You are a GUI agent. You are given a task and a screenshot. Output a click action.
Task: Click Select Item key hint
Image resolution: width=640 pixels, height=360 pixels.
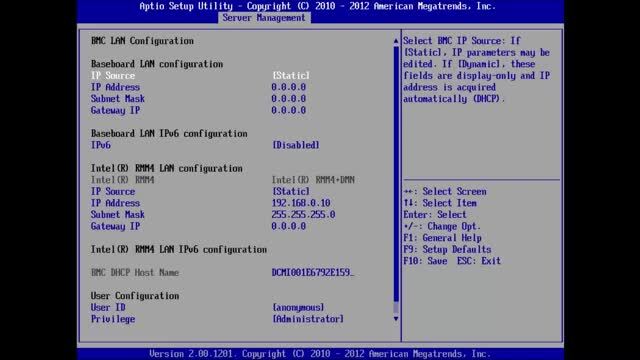(440, 203)
